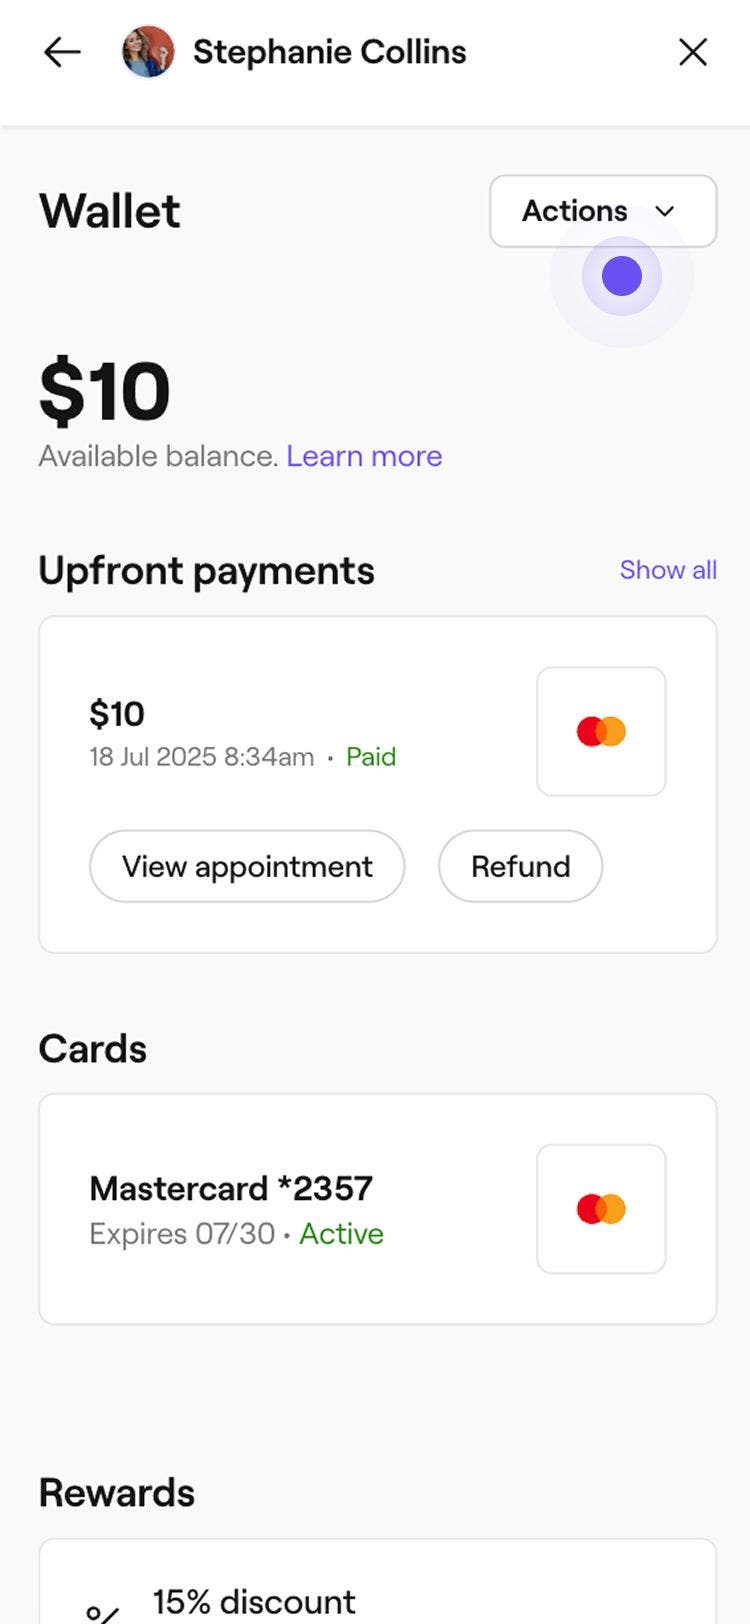Click the chevron inside the Actions button

pos(665,211)
